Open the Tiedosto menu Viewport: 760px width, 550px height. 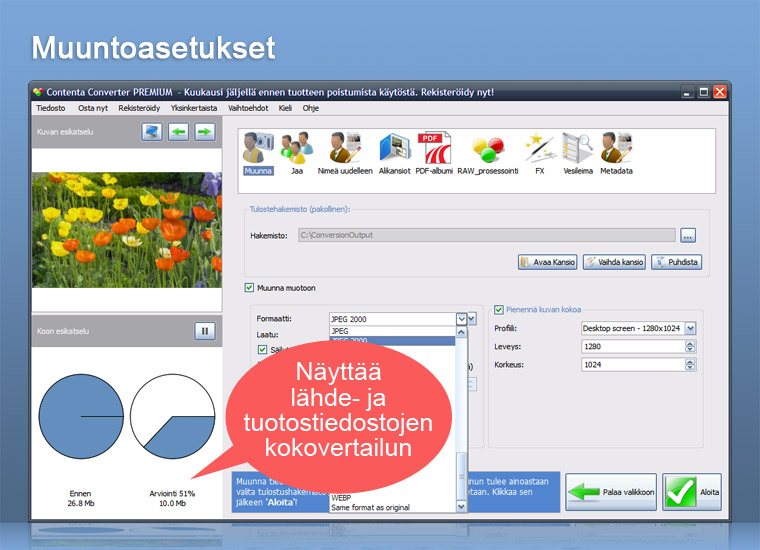pos(51,108)
